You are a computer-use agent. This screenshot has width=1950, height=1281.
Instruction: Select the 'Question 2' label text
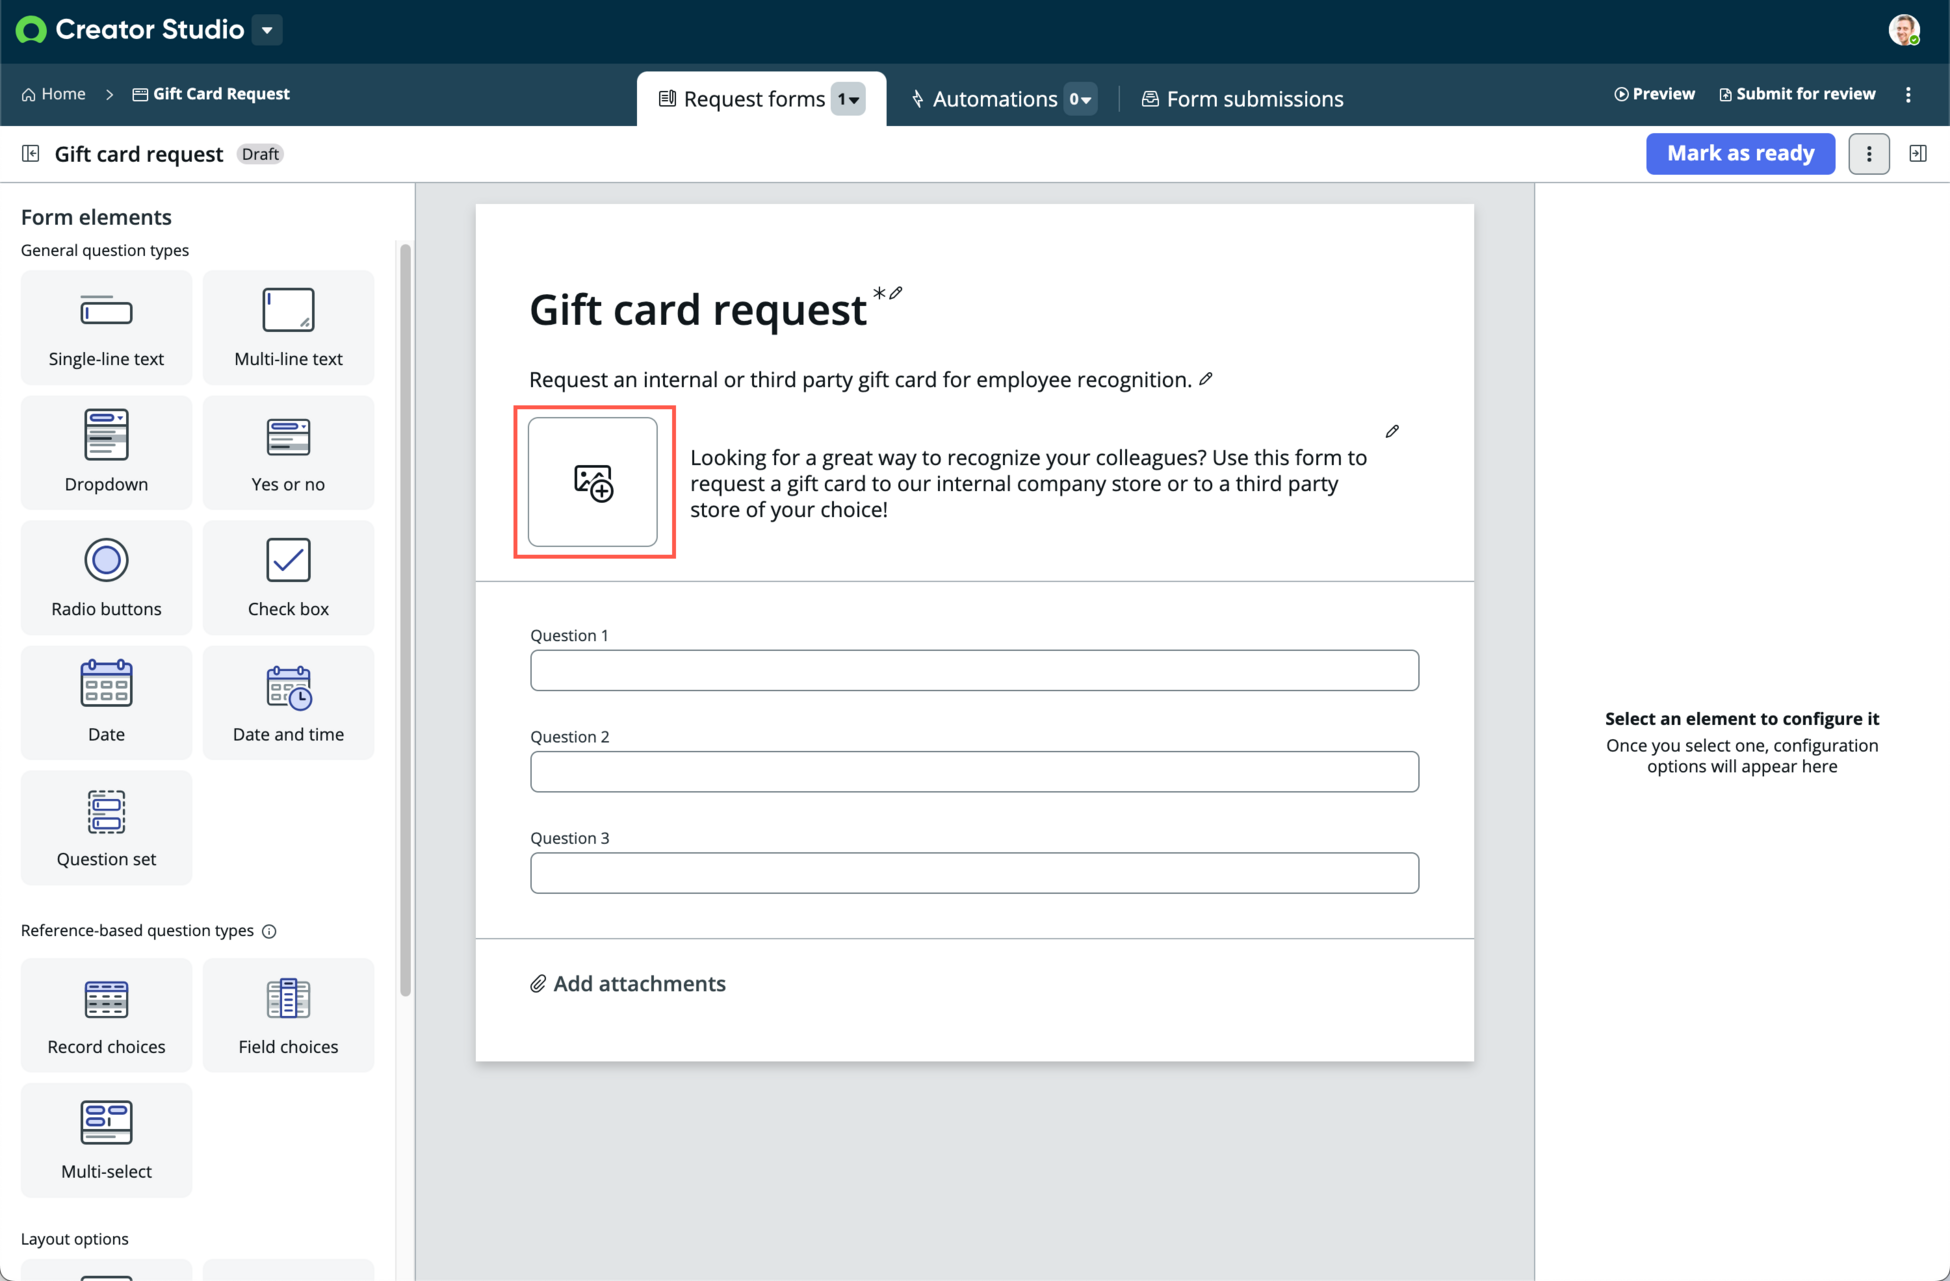569,736
